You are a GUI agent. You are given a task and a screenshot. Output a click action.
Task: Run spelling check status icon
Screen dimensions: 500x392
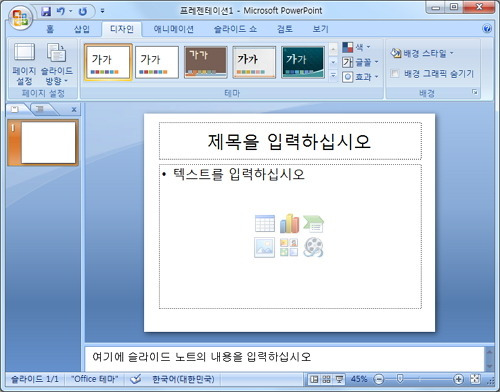click(135, 379)
